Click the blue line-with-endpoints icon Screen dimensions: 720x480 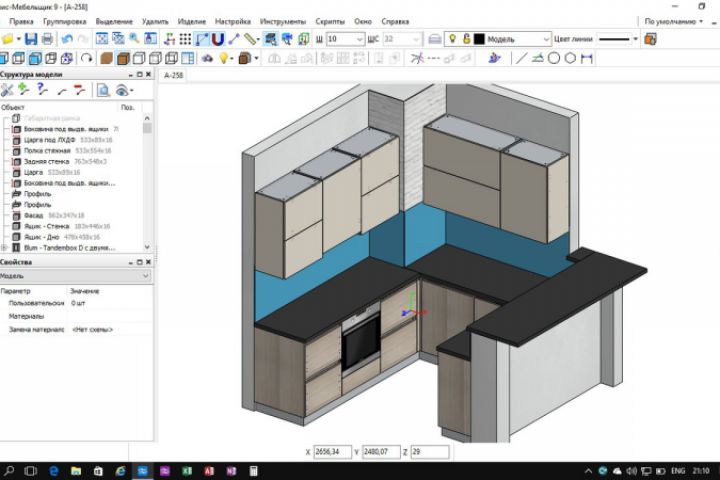[x=234, y=39]
